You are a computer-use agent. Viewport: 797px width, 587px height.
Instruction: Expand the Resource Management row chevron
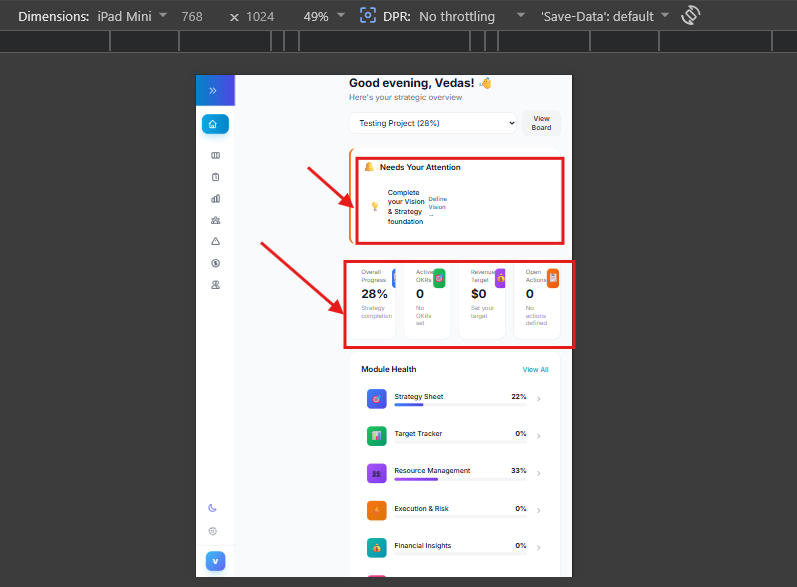pos(539,473)
